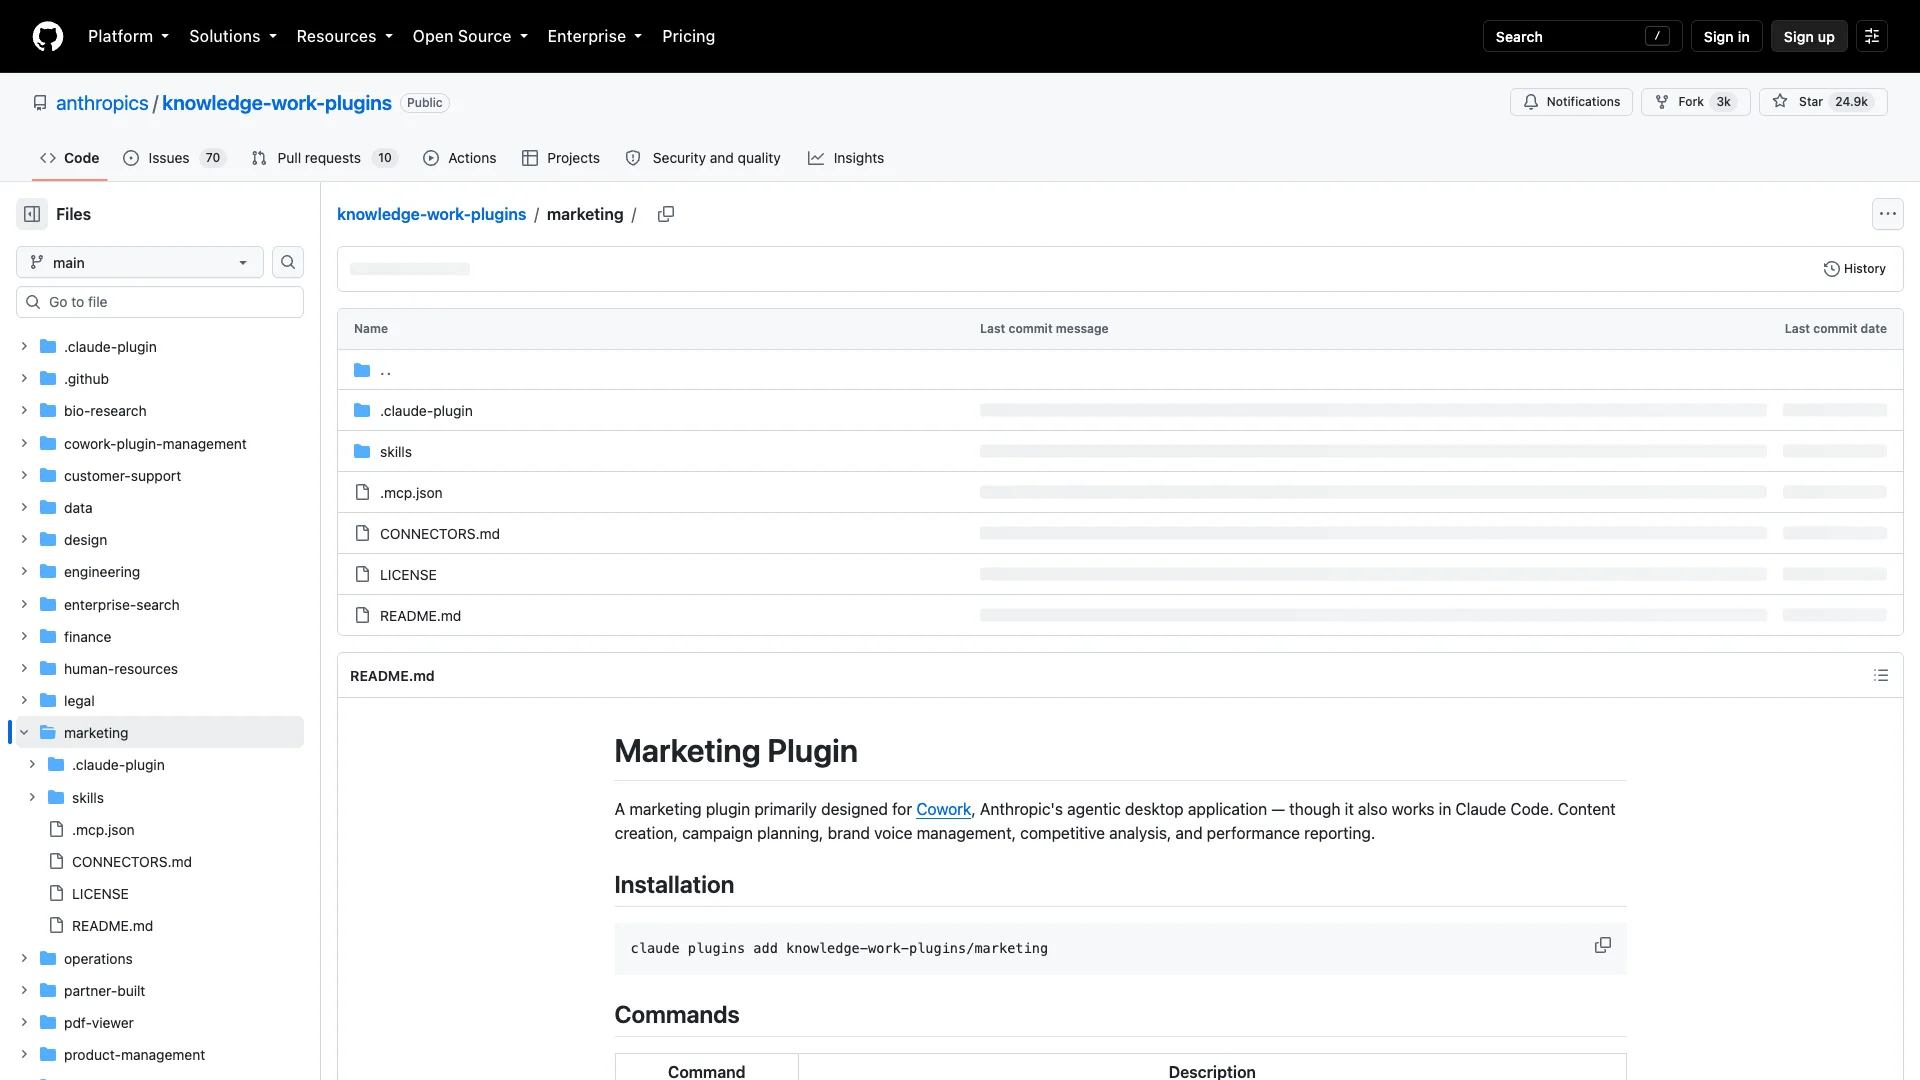Select customer-support in the file tree
1920x1080 pixels.
click(160, 475)
